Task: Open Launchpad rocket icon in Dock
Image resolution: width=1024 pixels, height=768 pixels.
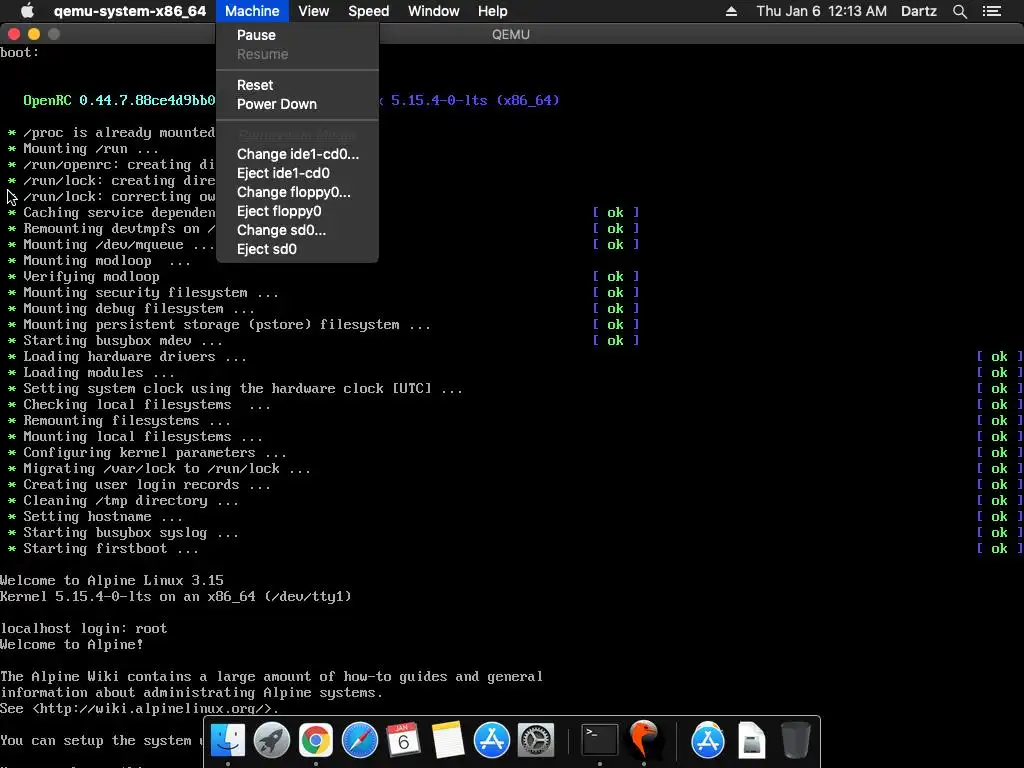Action: 272,740
